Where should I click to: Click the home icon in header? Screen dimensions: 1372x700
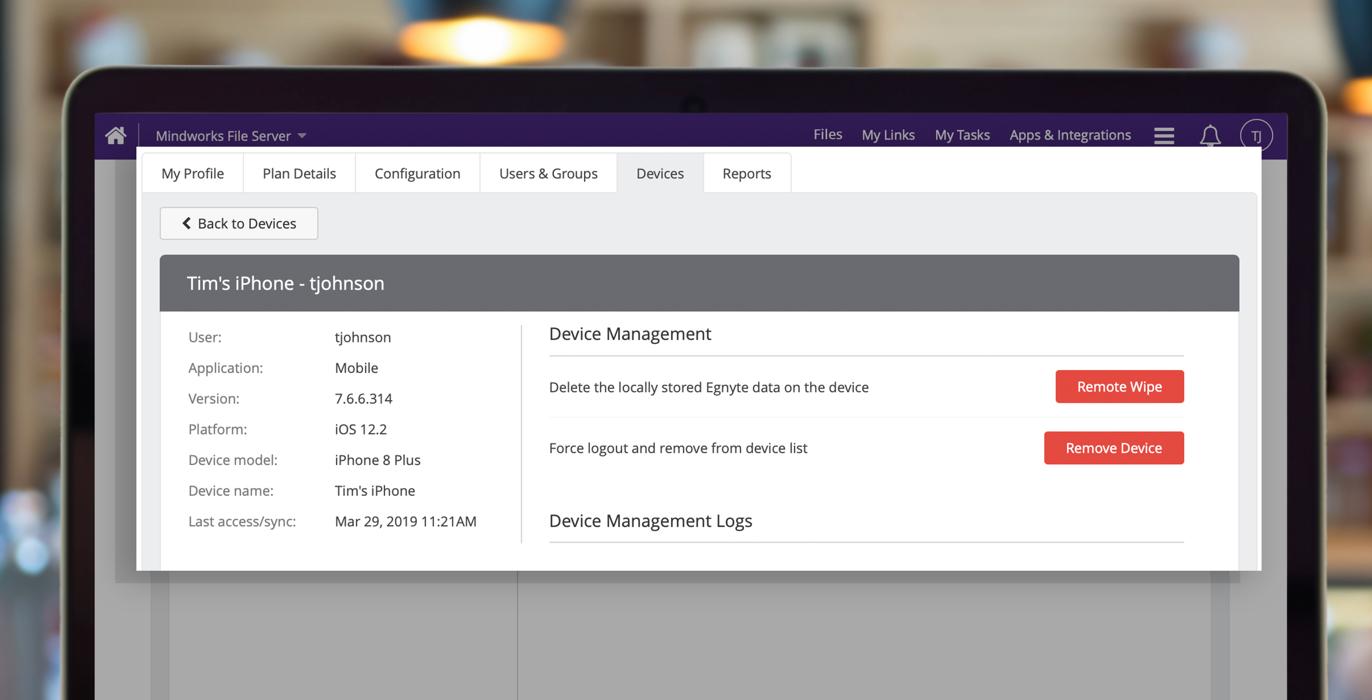(116, 135)
